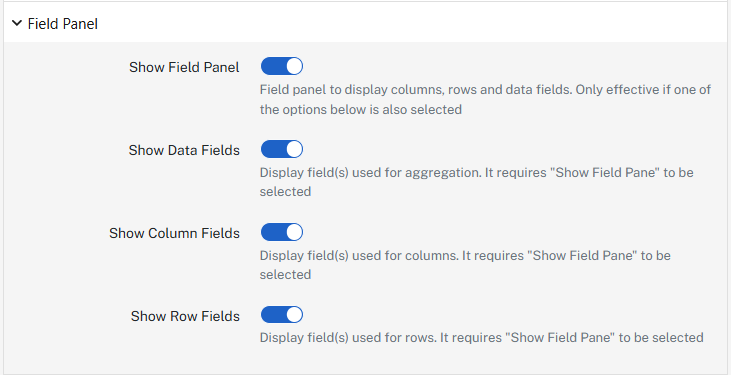Click empty space in Field Panel header bar

point(410,23)
